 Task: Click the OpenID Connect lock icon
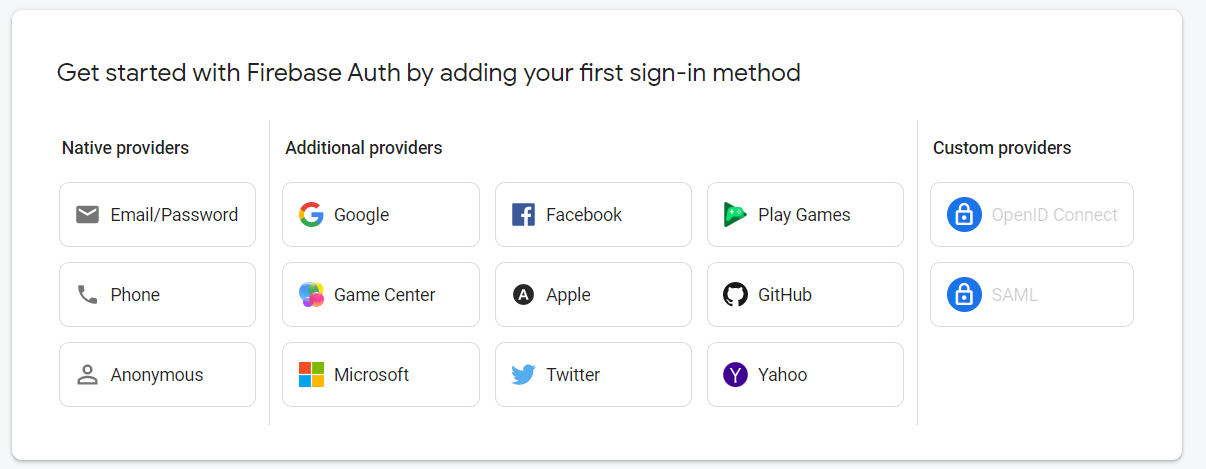point(964,214)
